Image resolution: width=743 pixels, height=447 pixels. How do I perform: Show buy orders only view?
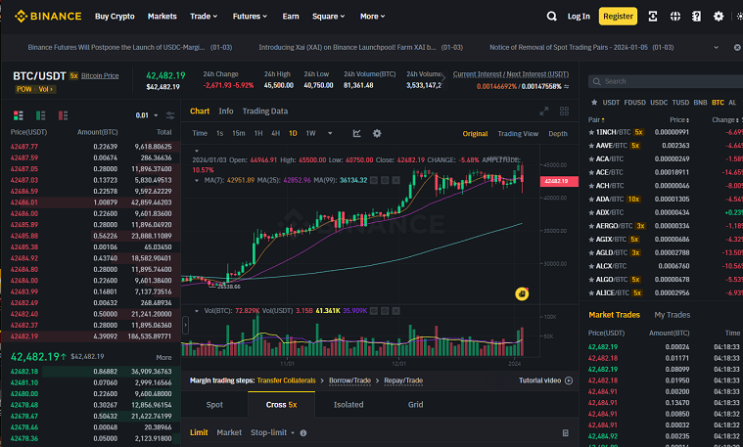click(x=41, y=115)
